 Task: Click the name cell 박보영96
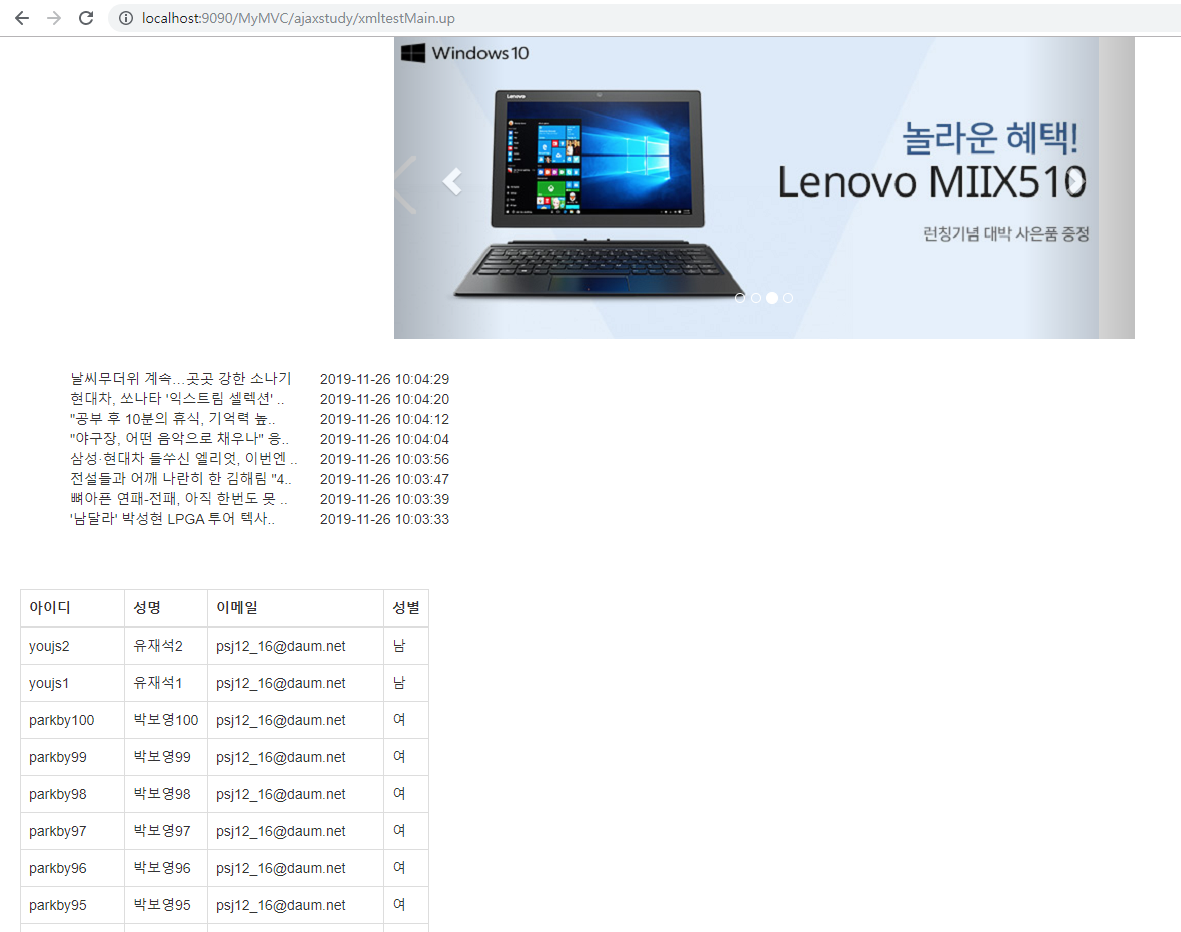pos(166,867)
